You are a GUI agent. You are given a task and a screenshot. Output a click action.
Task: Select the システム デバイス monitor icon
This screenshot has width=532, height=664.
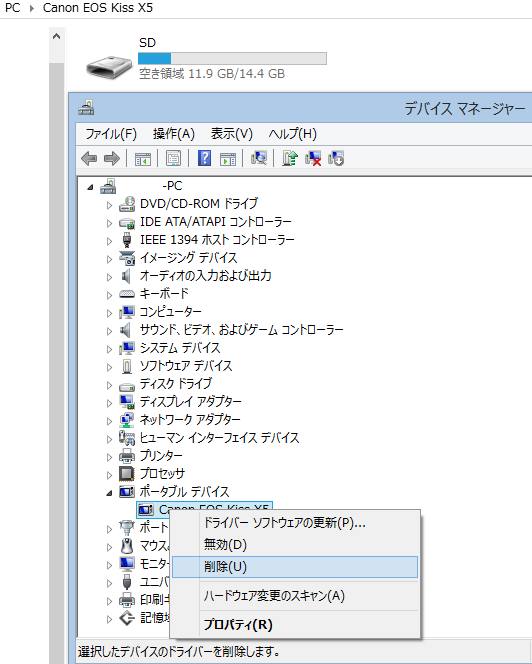[127, 348]
